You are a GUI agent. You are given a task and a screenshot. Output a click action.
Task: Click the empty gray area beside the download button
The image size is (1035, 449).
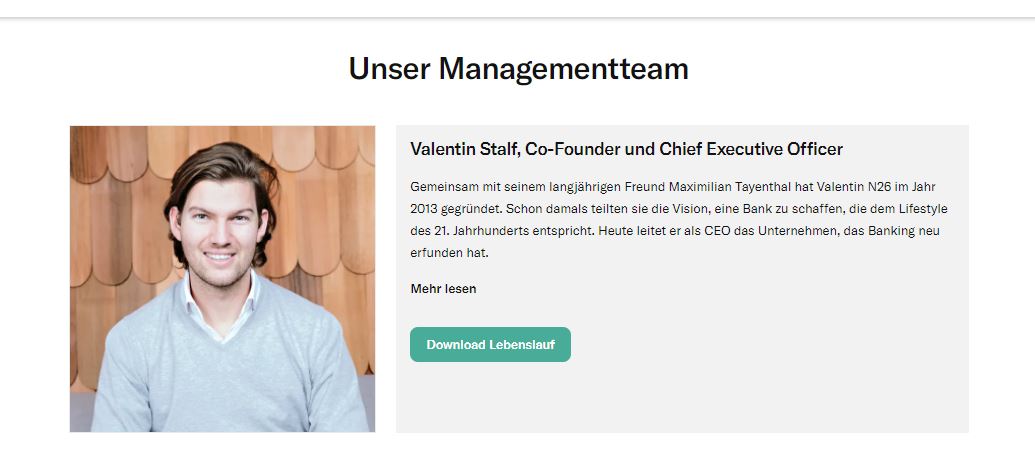[x=760, y=345]
